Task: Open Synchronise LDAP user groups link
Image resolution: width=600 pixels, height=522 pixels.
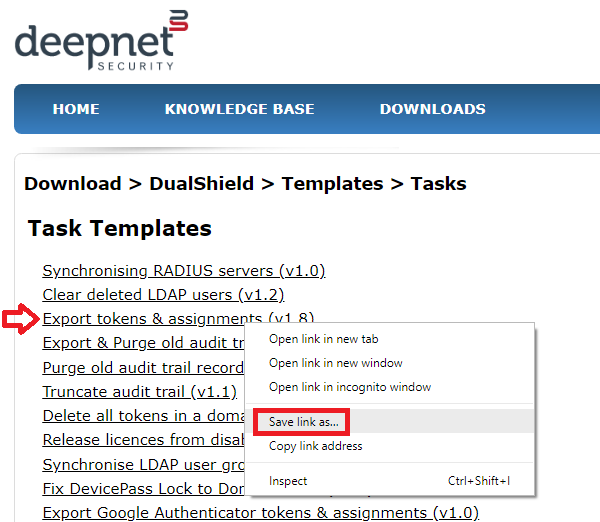Action: click(143, 465)
